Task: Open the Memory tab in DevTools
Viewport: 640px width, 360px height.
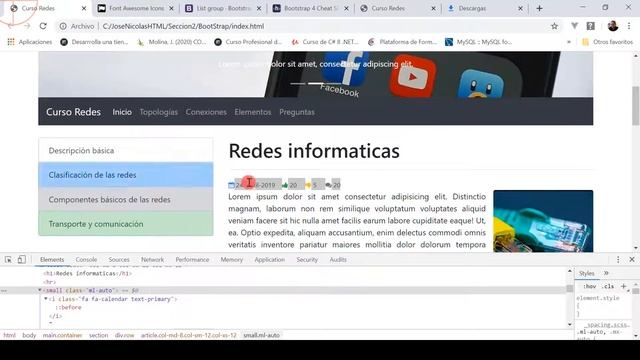Action: 231,260
